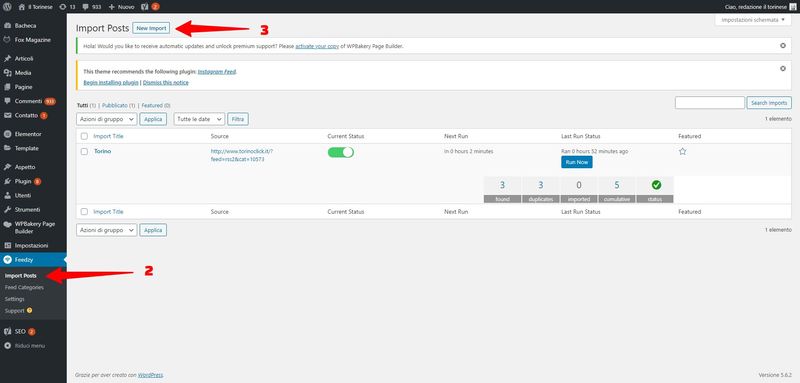Click the Filtra button
This screenshot has height=383, width=800.
click(x=238, y=119)
